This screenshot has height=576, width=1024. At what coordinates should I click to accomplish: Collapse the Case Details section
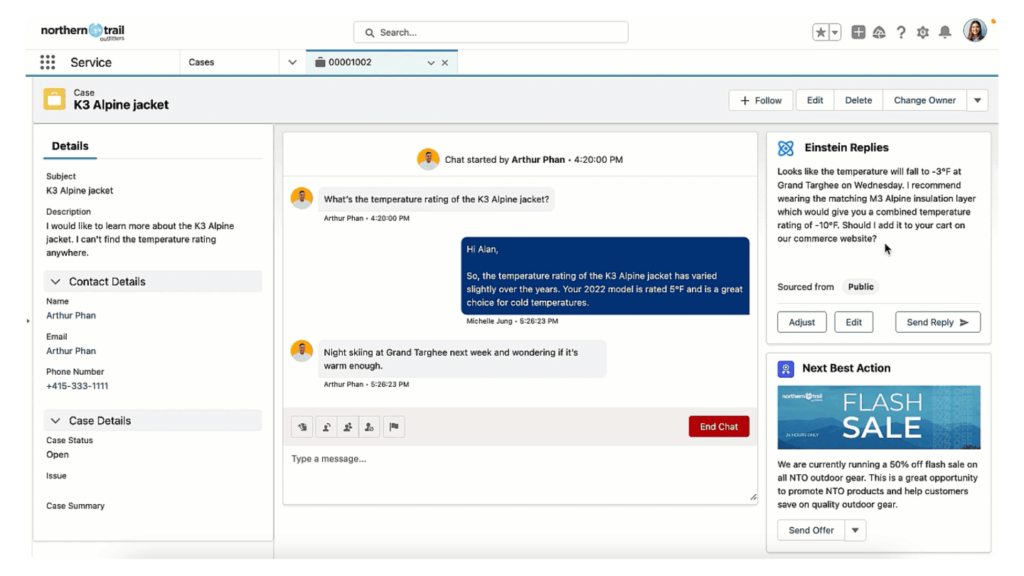[x=56, y=420]
